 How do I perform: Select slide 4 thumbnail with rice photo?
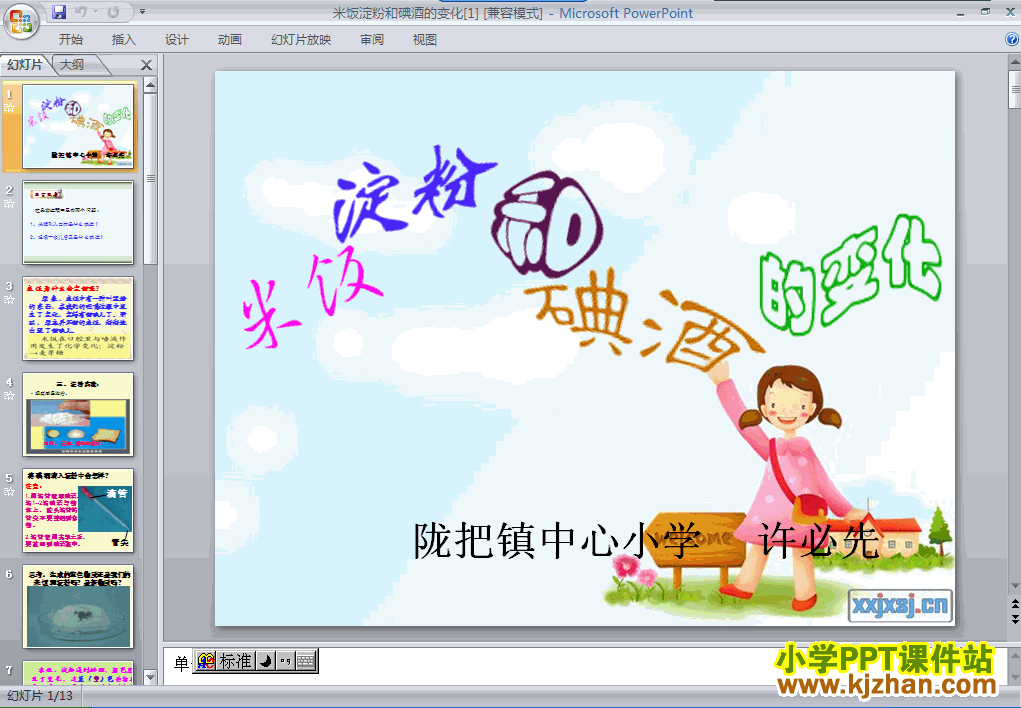click(78, 414)
